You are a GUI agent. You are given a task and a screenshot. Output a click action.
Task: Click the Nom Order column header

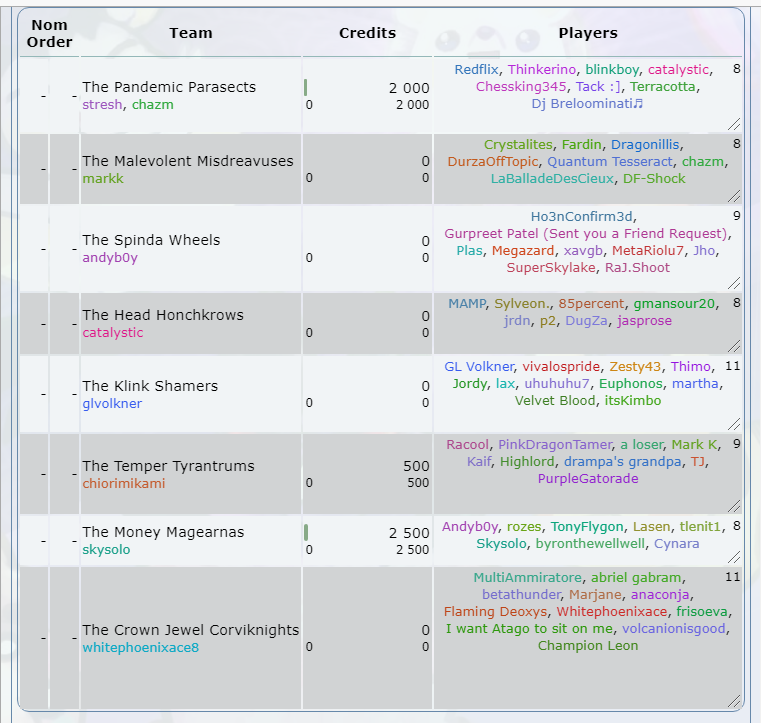pos(50,33)
